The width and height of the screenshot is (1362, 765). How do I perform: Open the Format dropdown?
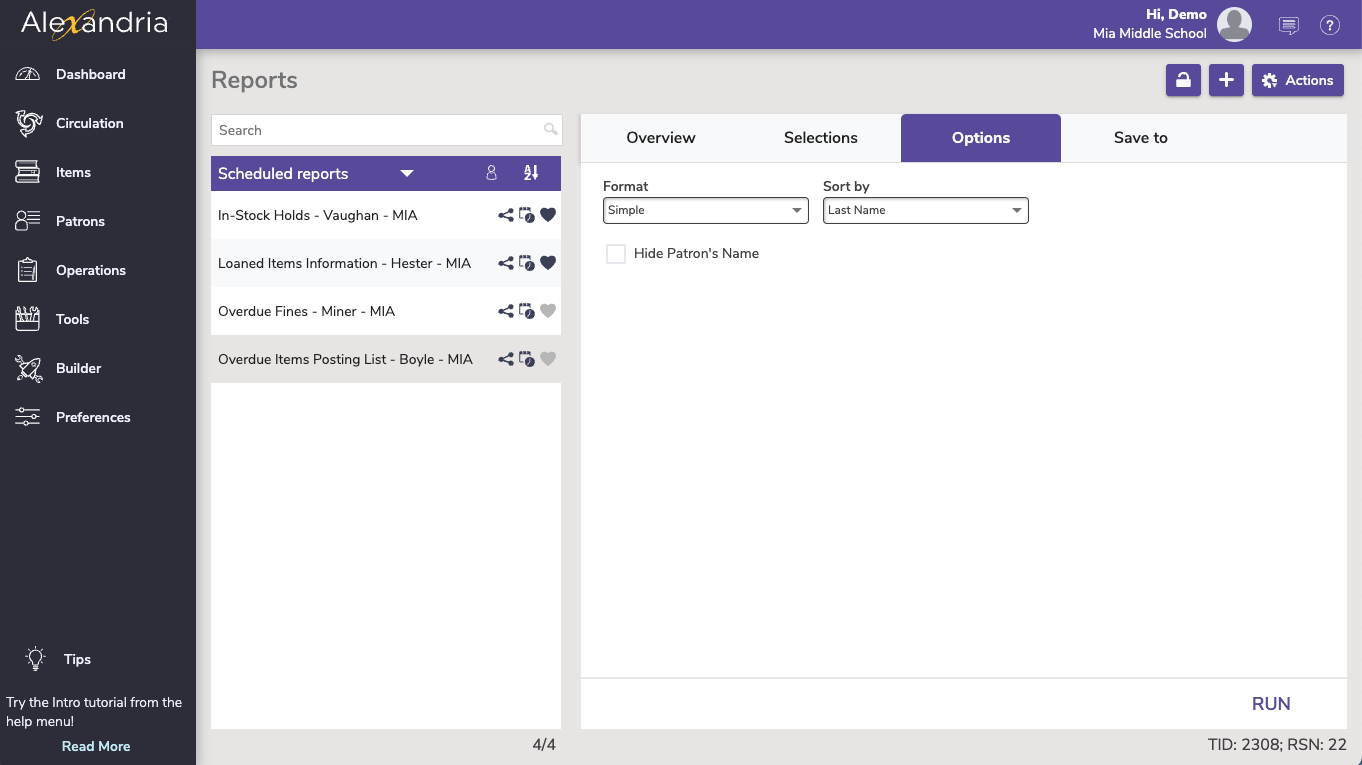pos(705,210)
